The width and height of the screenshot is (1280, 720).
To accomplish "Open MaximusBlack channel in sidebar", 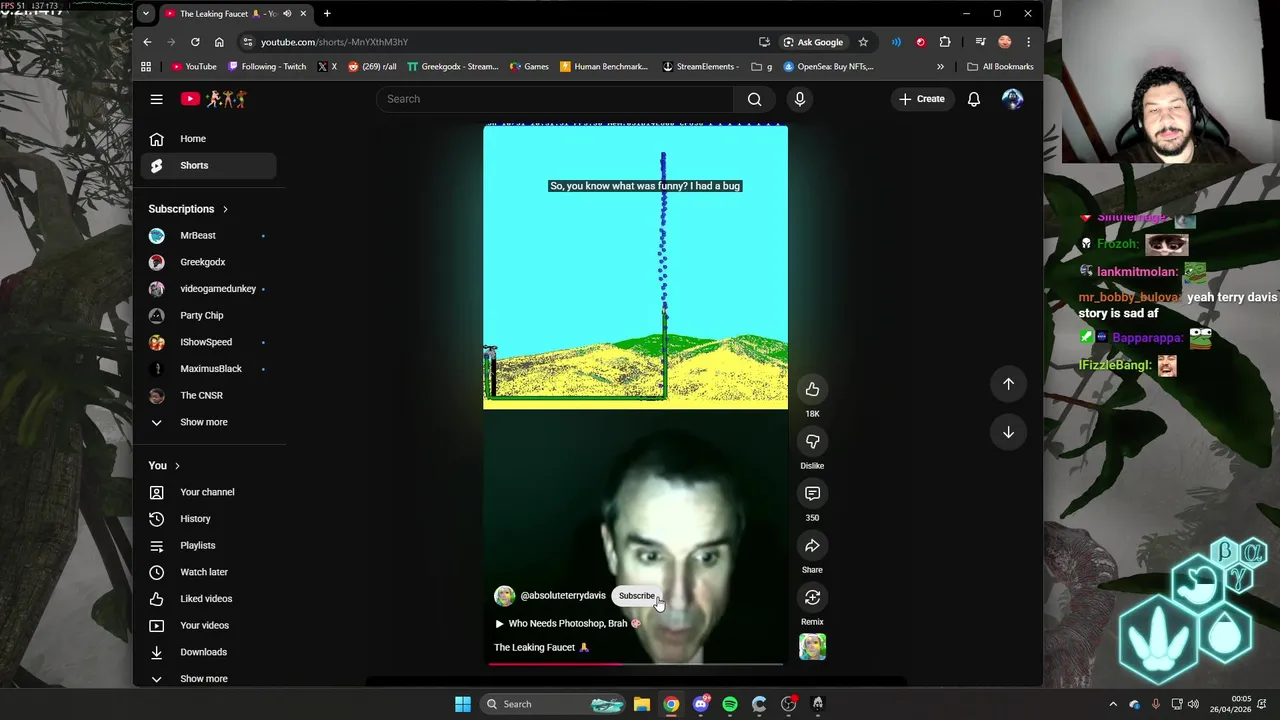I will pos(207,369).
